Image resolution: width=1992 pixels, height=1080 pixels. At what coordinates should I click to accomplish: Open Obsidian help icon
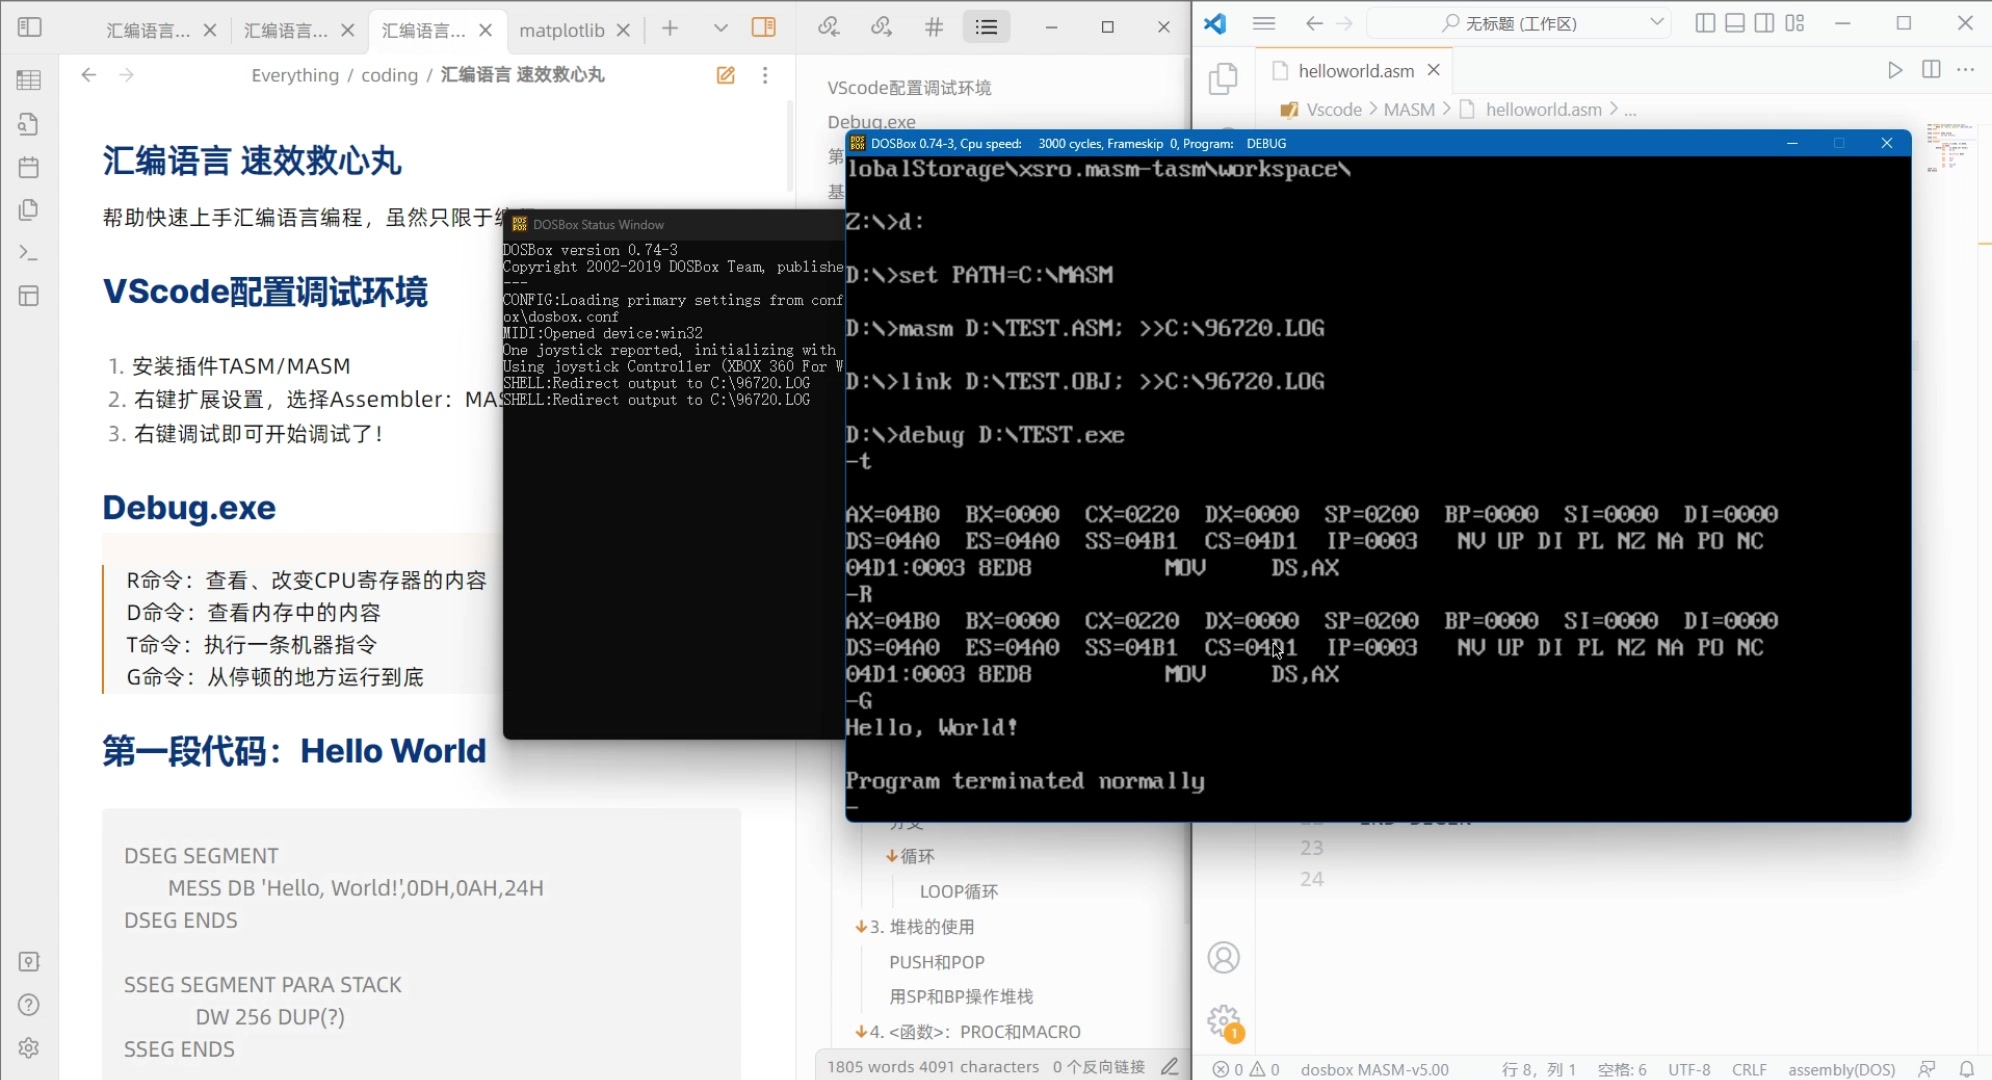point(29,1004)
